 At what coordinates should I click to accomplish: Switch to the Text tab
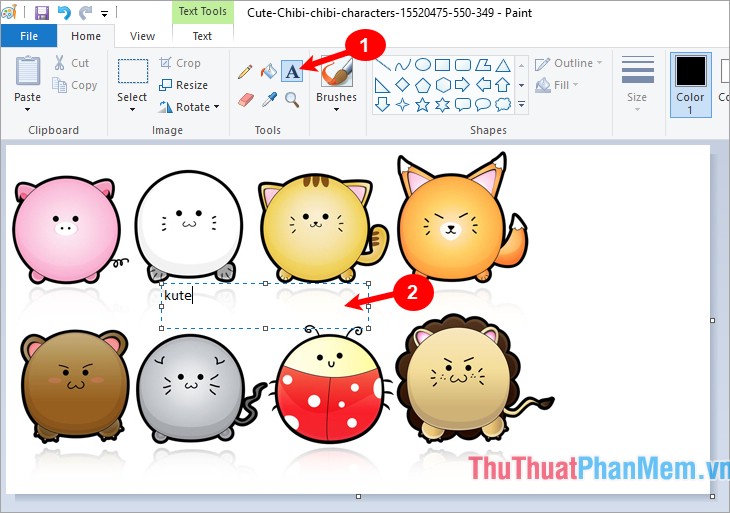click(202, 36)
